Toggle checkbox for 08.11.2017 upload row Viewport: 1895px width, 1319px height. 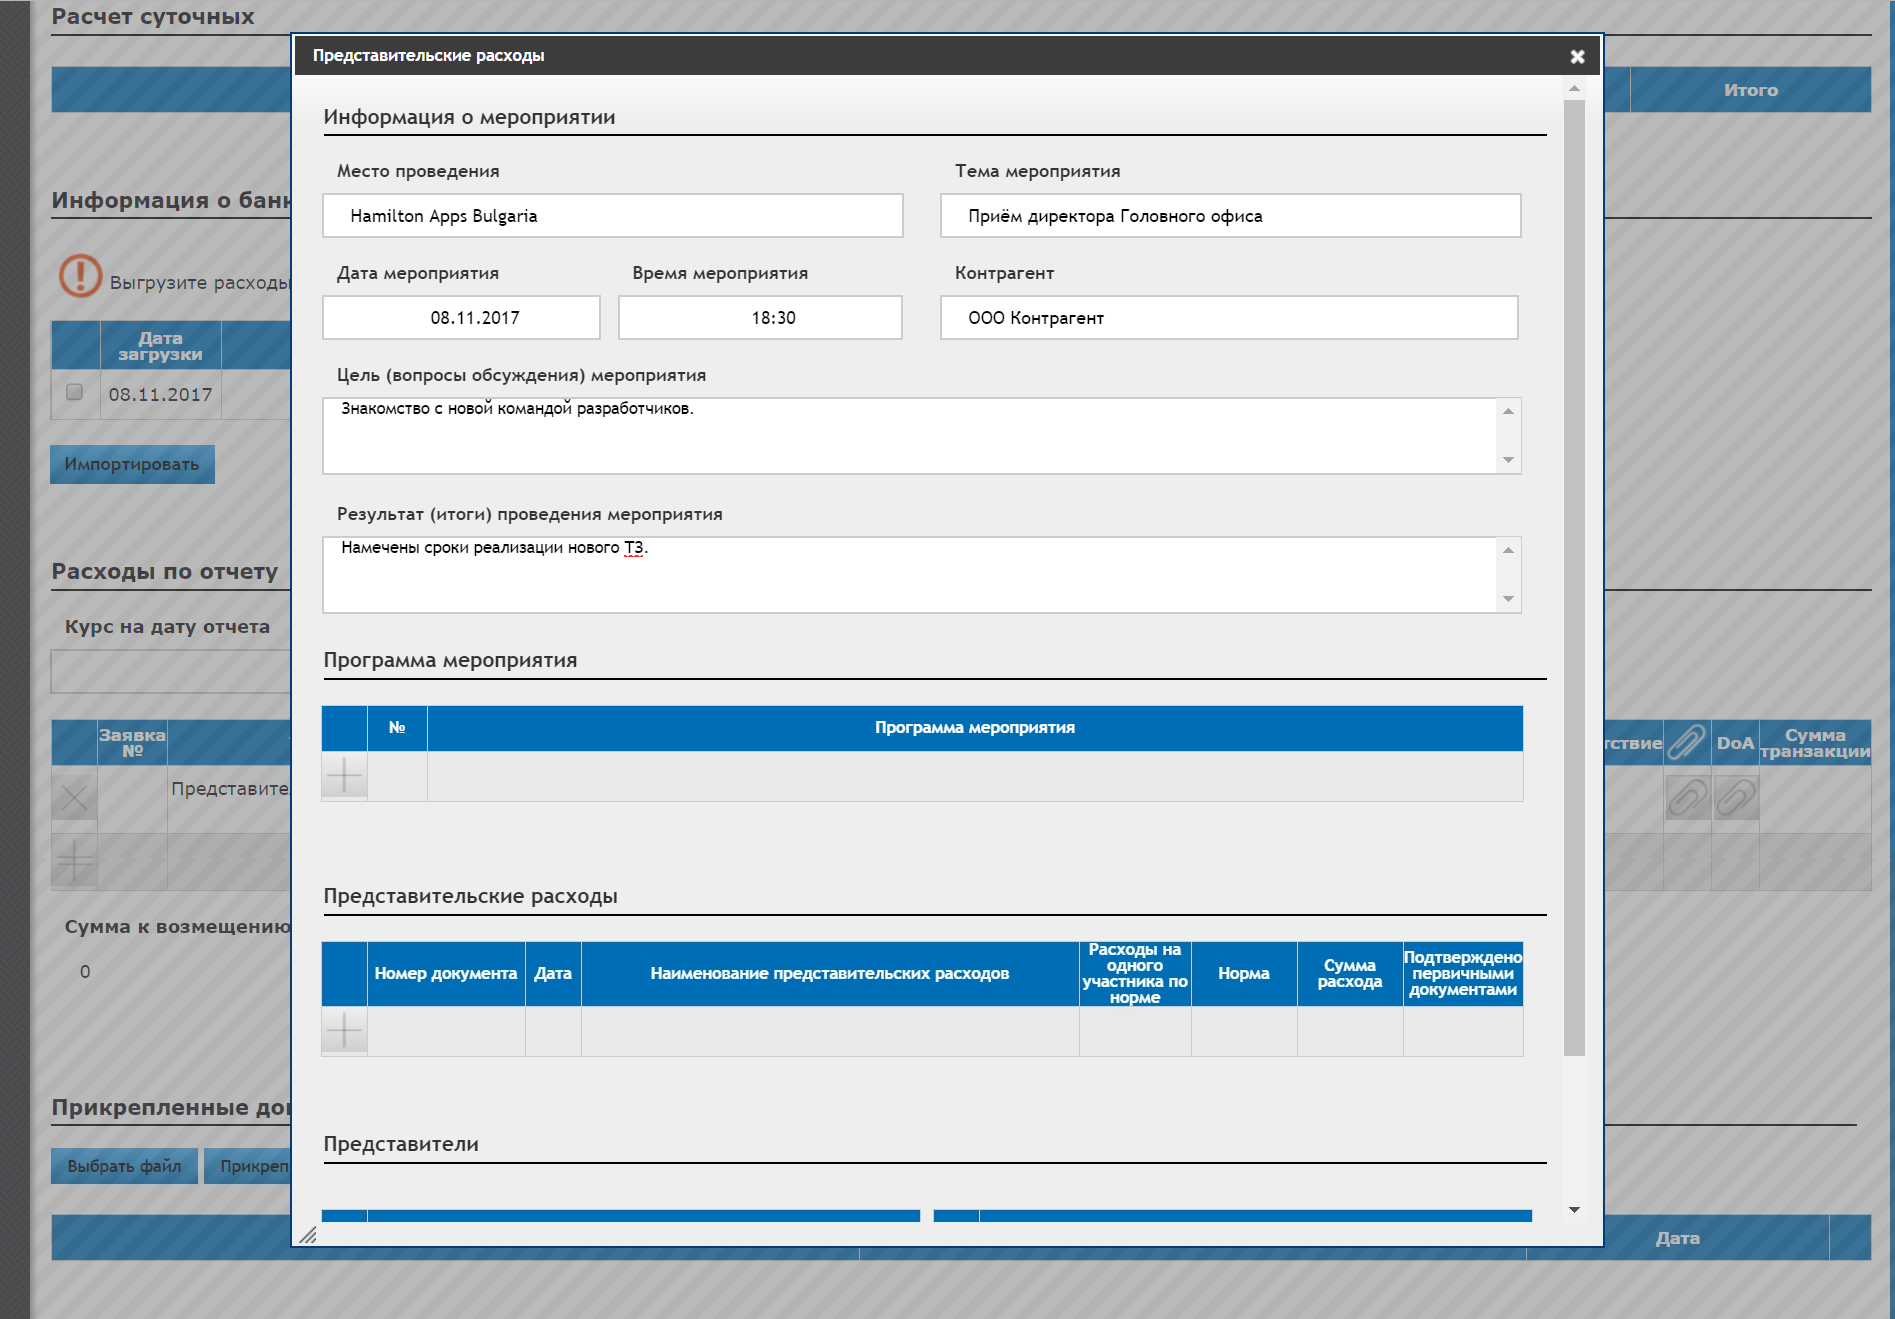(x=74, y=392)
